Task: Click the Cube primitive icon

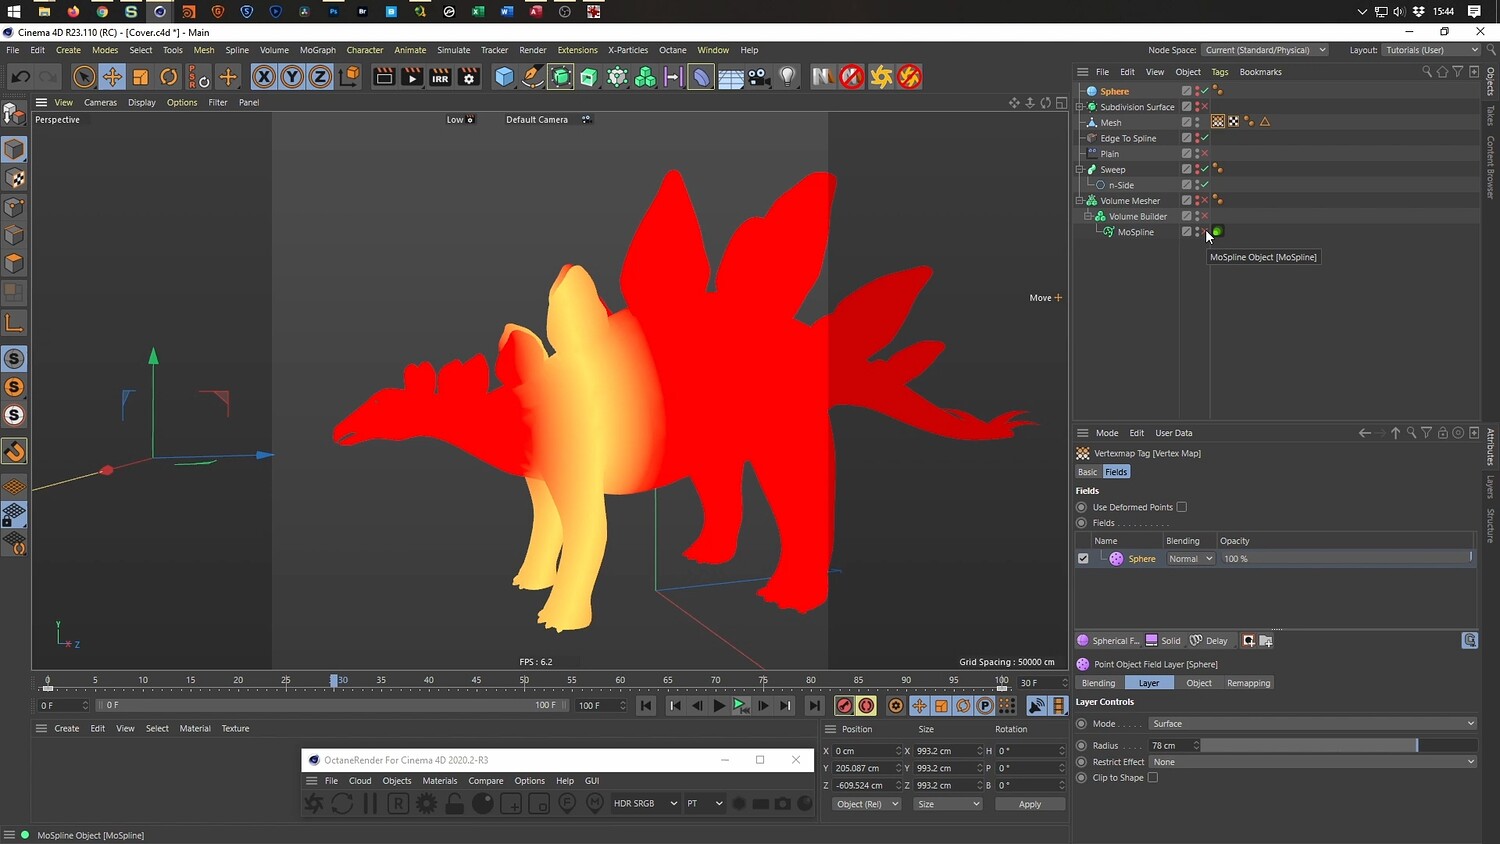Action: [505, 77]
